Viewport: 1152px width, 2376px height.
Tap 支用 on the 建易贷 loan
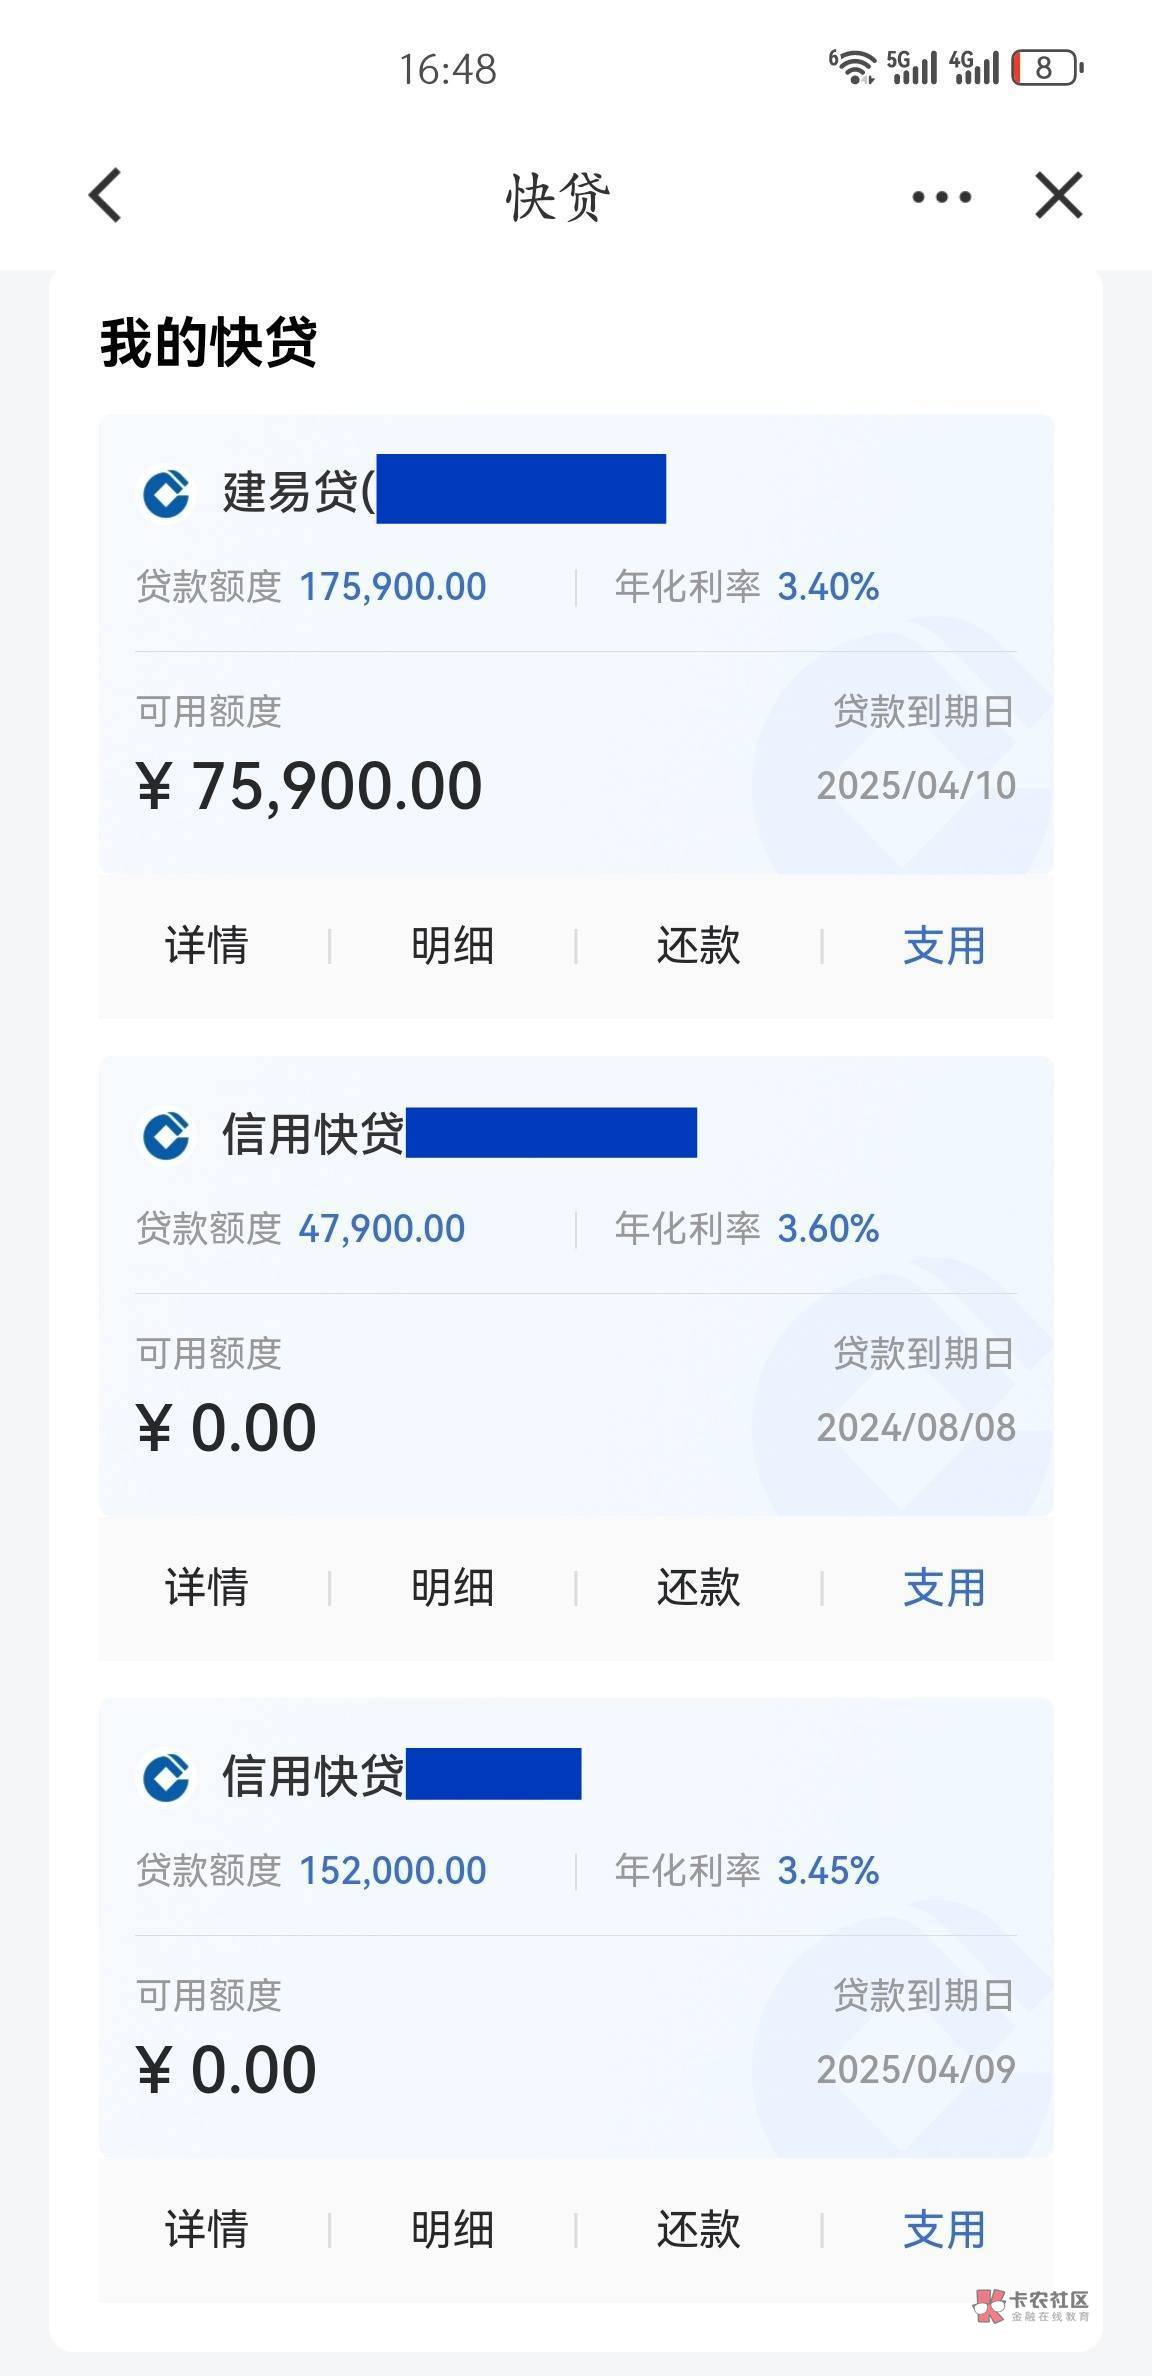click(x=944, y=946)
